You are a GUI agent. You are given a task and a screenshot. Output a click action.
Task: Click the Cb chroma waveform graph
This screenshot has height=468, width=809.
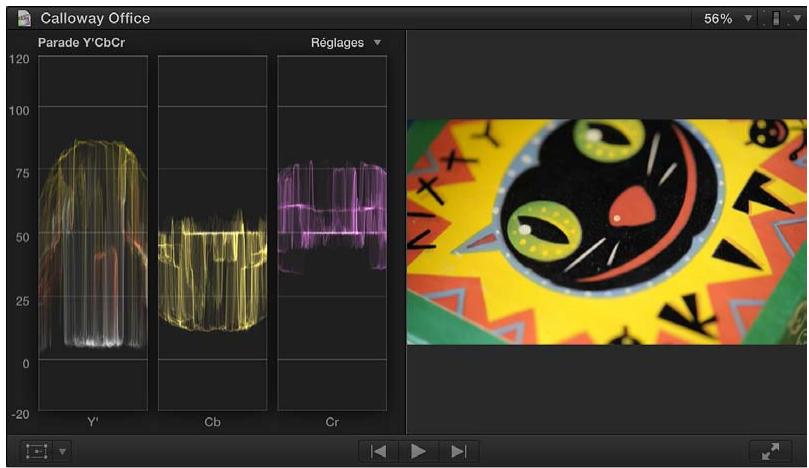tap(213, 233)
